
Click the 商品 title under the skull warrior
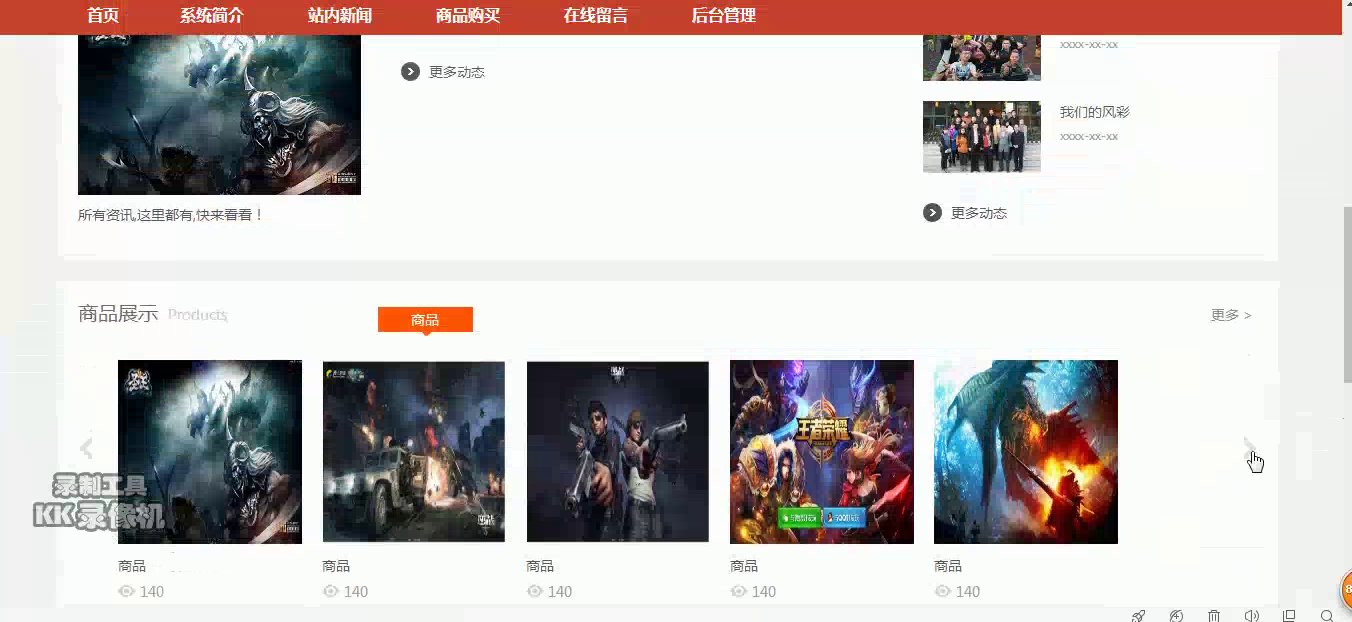(x=132, y=566)
